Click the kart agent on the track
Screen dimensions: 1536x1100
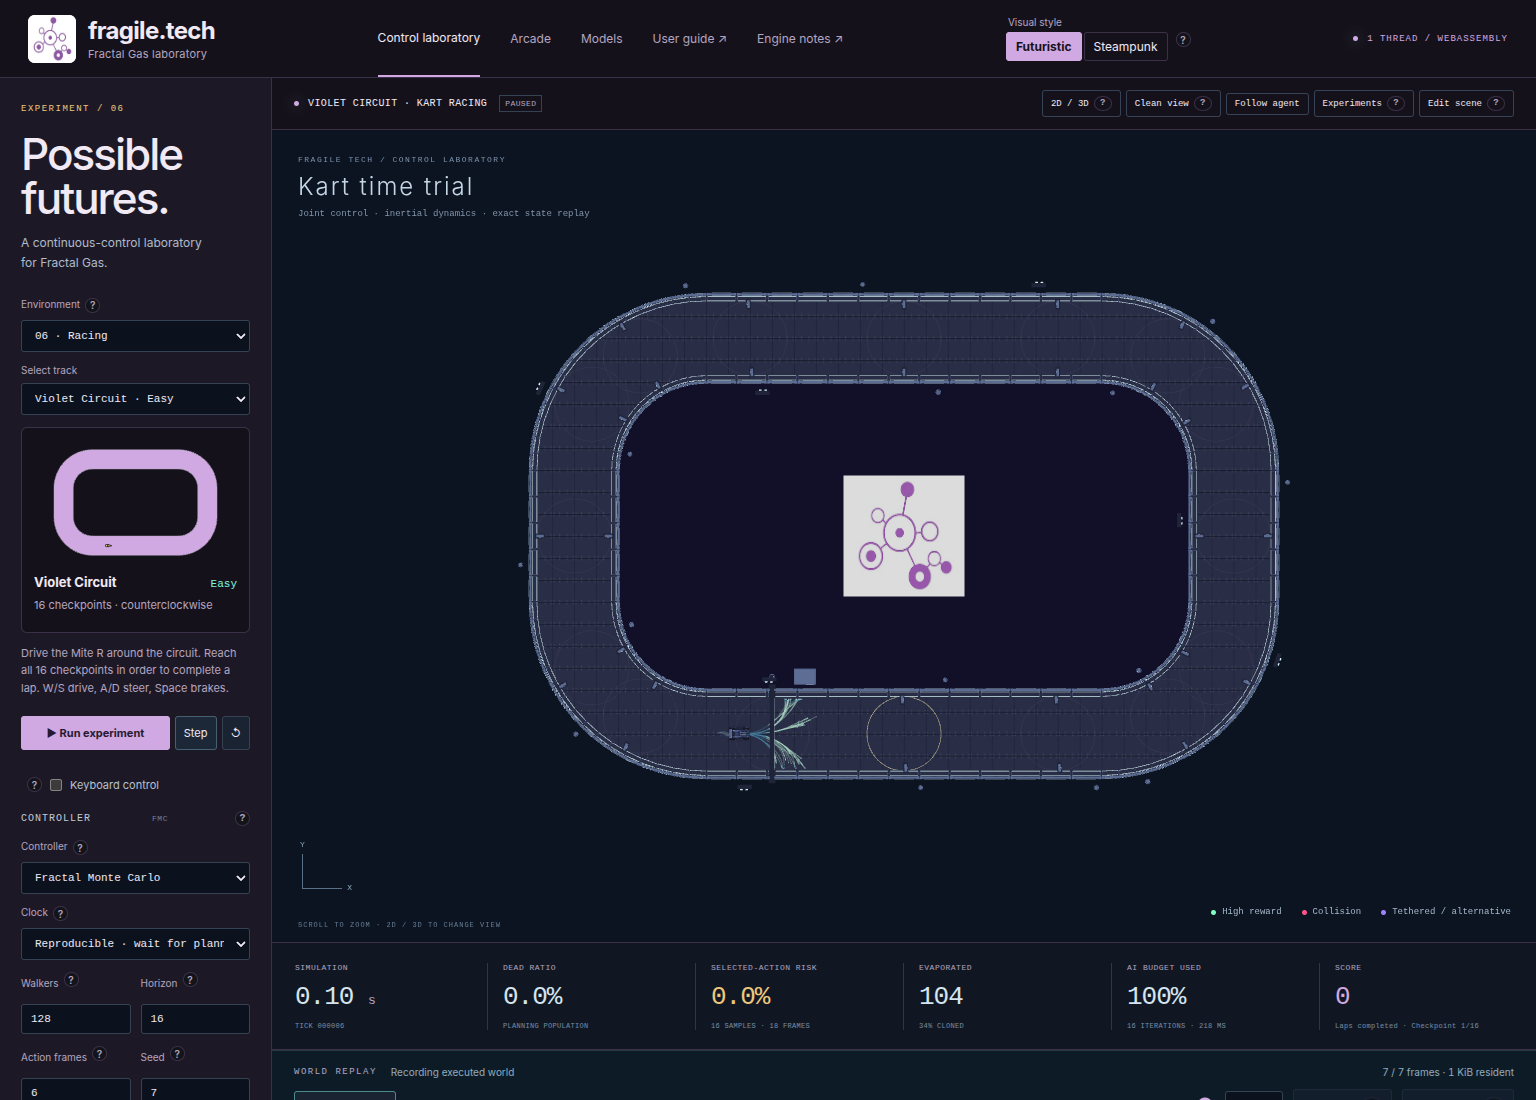coord(738,734)
